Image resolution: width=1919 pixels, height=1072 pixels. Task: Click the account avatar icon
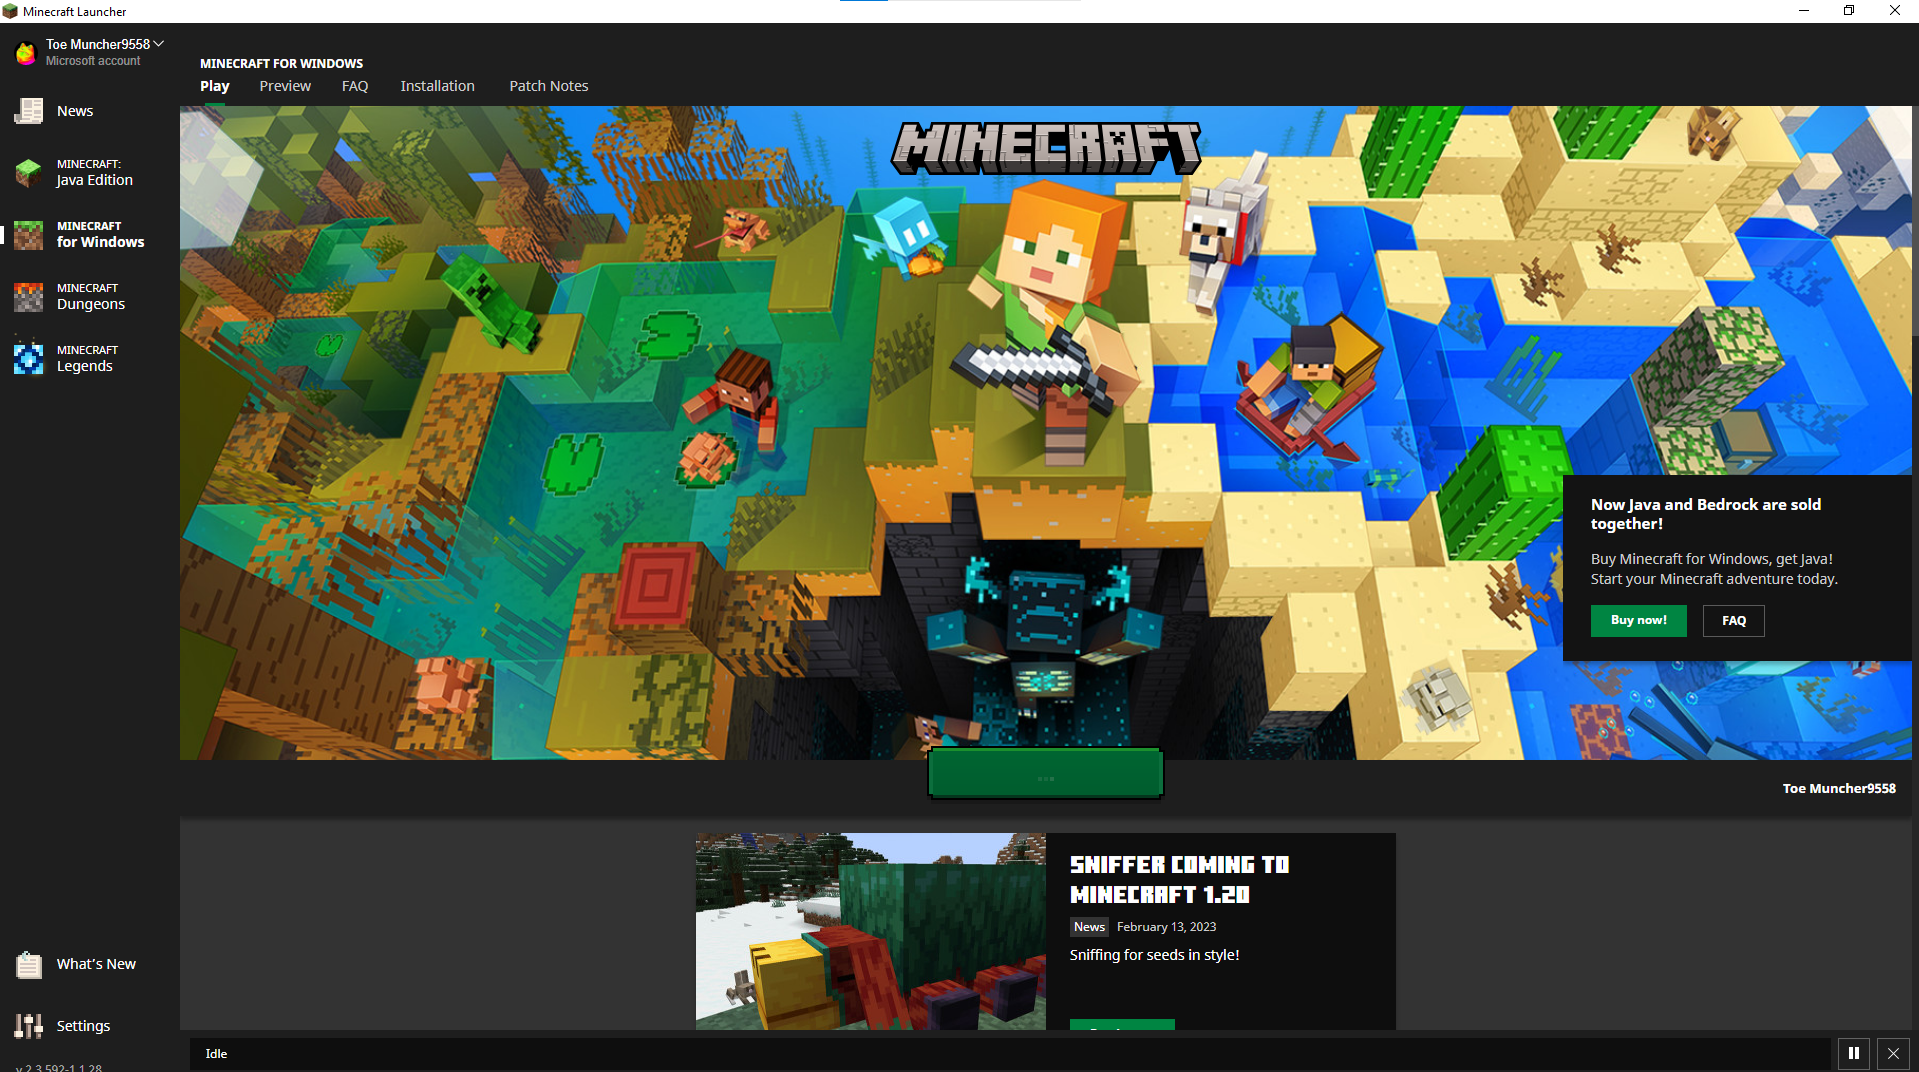pyautogui.click(x=26, y=53)
